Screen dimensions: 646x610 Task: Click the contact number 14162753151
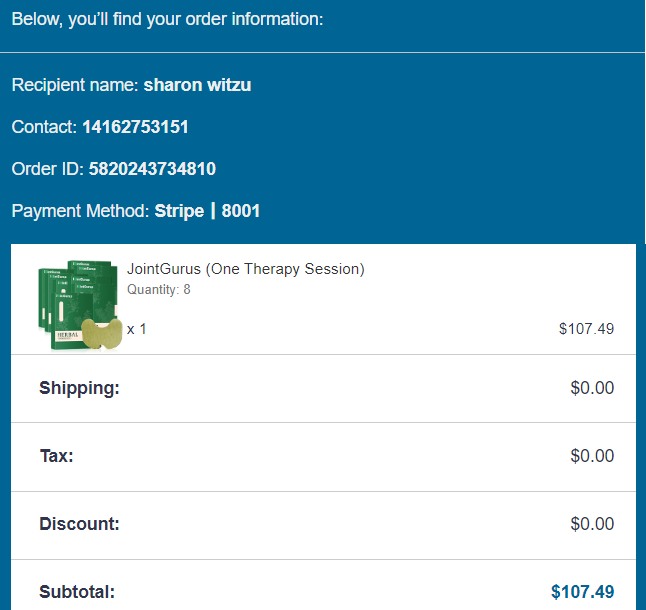[135, 127]
